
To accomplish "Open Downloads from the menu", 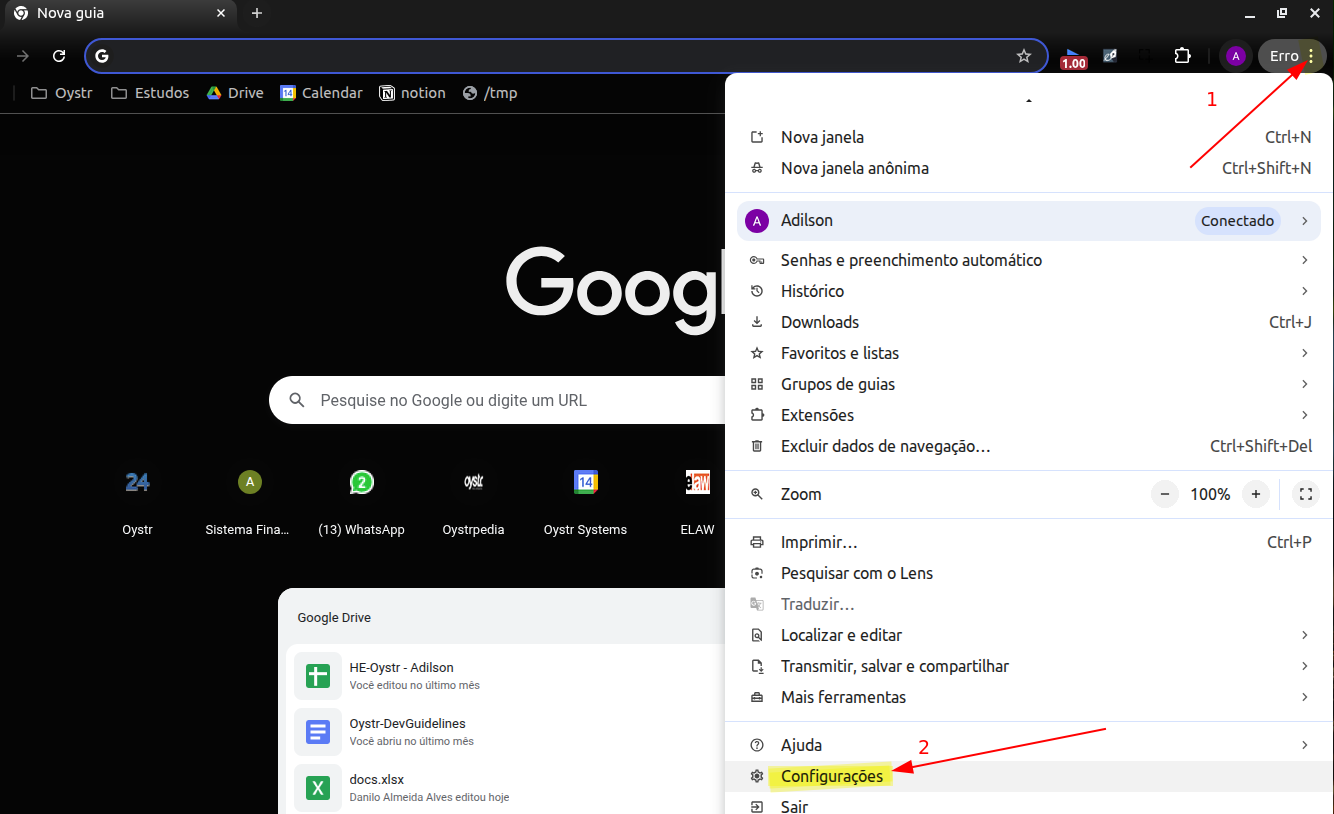I will [1029, 322].
